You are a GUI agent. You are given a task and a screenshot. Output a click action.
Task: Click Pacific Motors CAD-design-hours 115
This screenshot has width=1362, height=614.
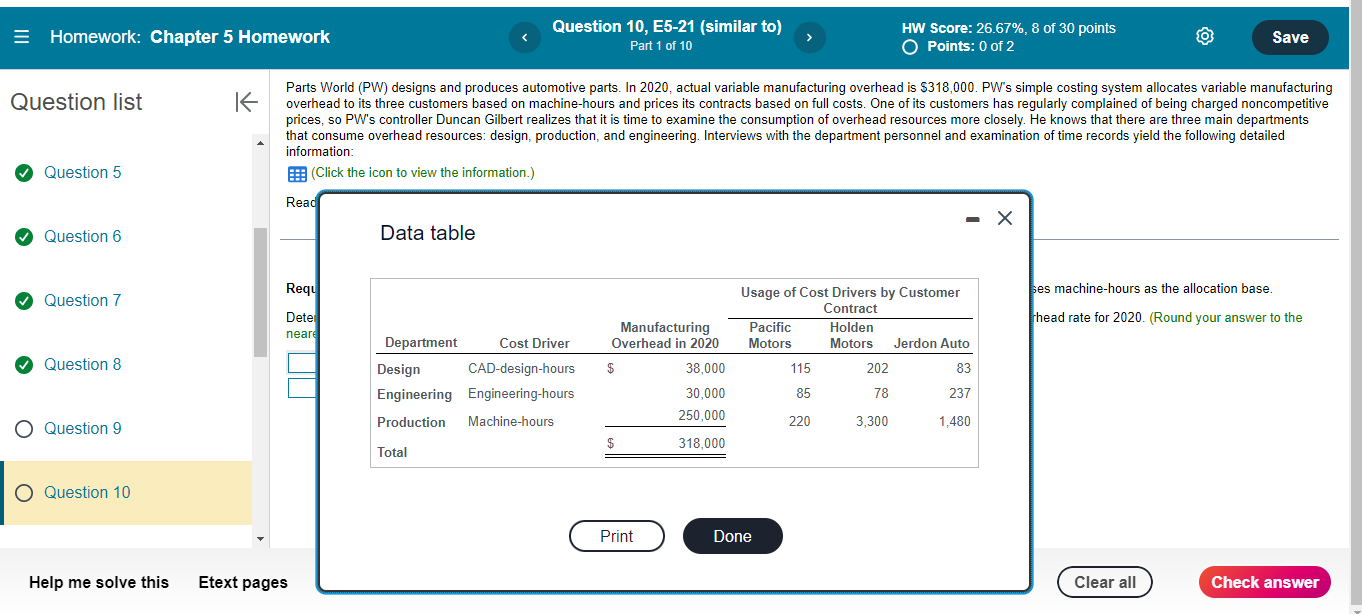pyautogui.click(x=800, y=369)
